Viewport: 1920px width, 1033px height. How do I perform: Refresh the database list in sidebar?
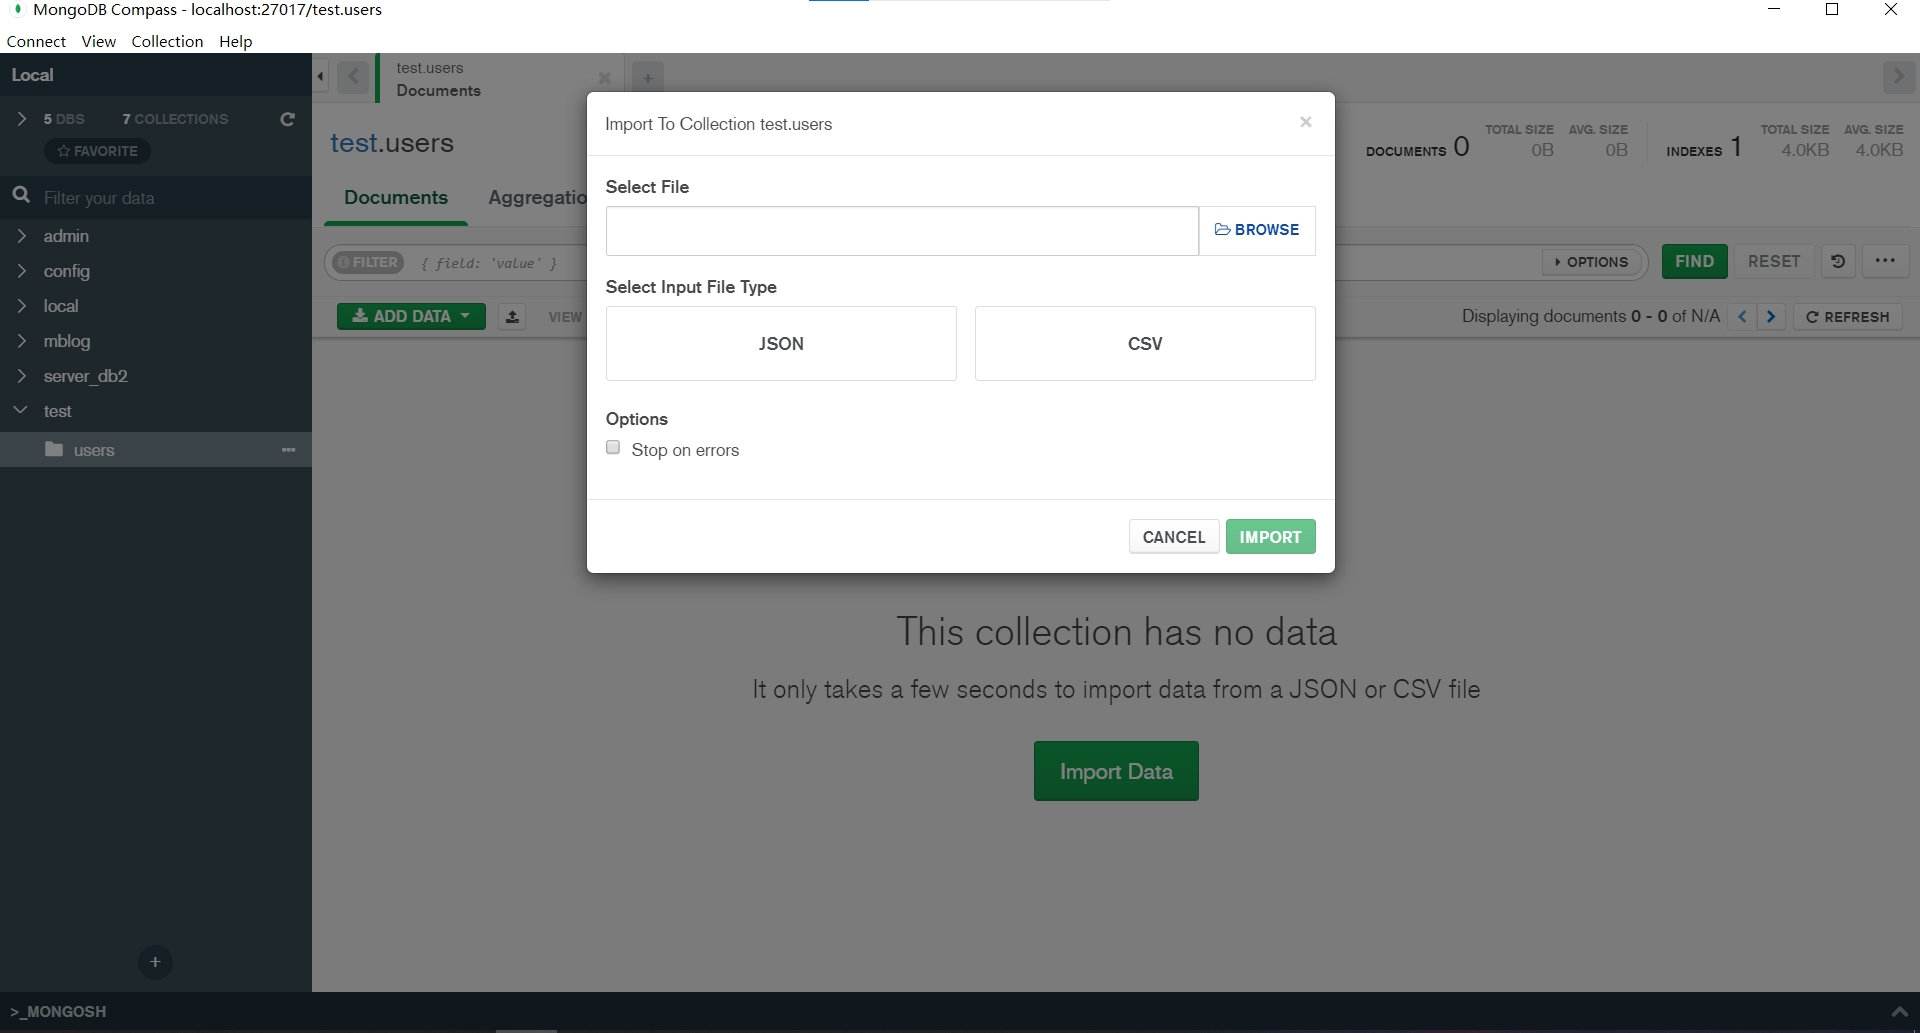287,119
